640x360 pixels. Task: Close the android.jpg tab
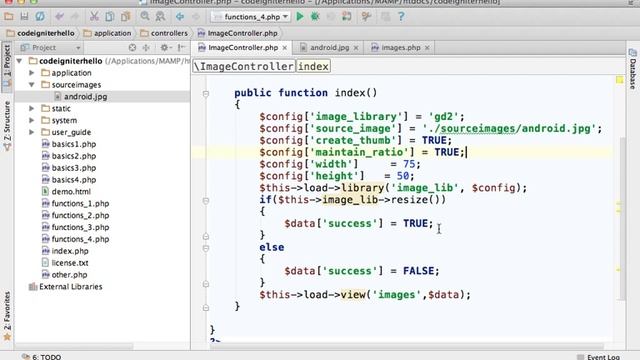356,48
